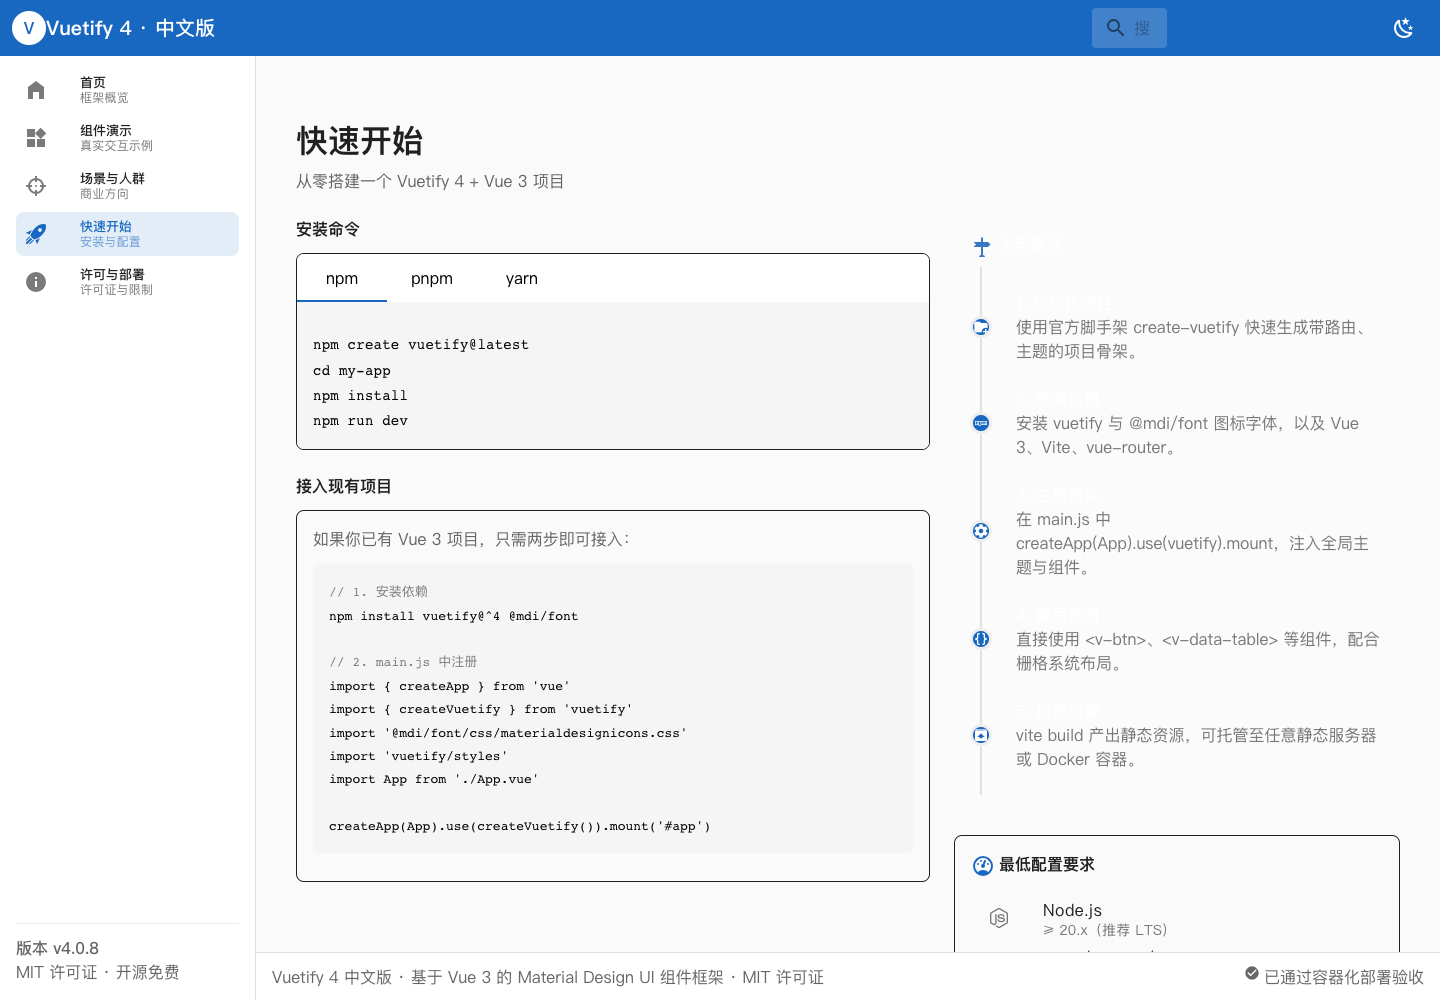Click 'Vuetify 4 · 中文版' app bar title
Image resolution: width=1440 pixels, height=1000 pixels.
[x=131, y=28]
